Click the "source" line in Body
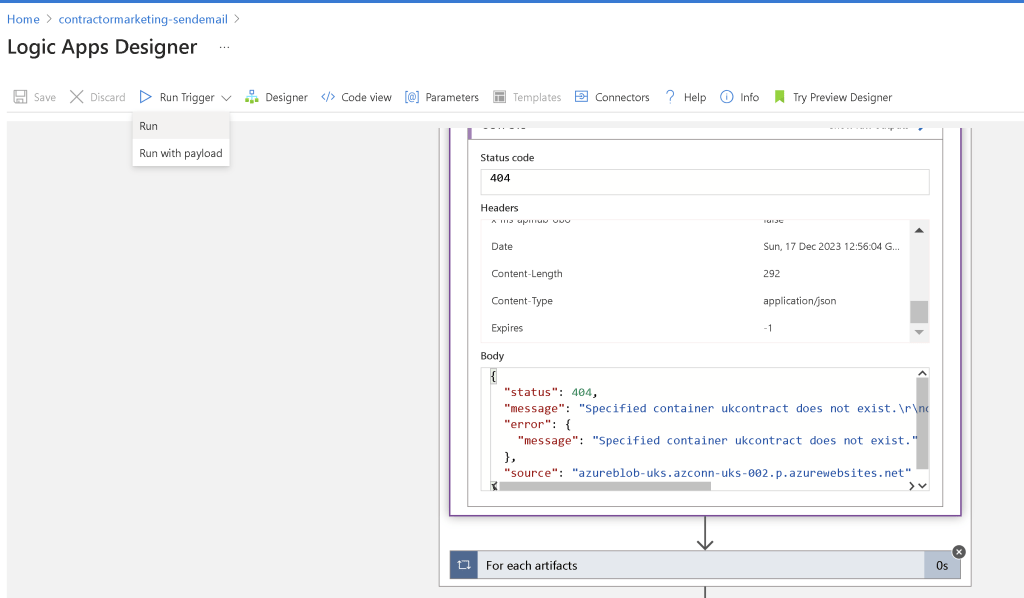The width and height of the screenshot is (1024, 598). [707, 473]
